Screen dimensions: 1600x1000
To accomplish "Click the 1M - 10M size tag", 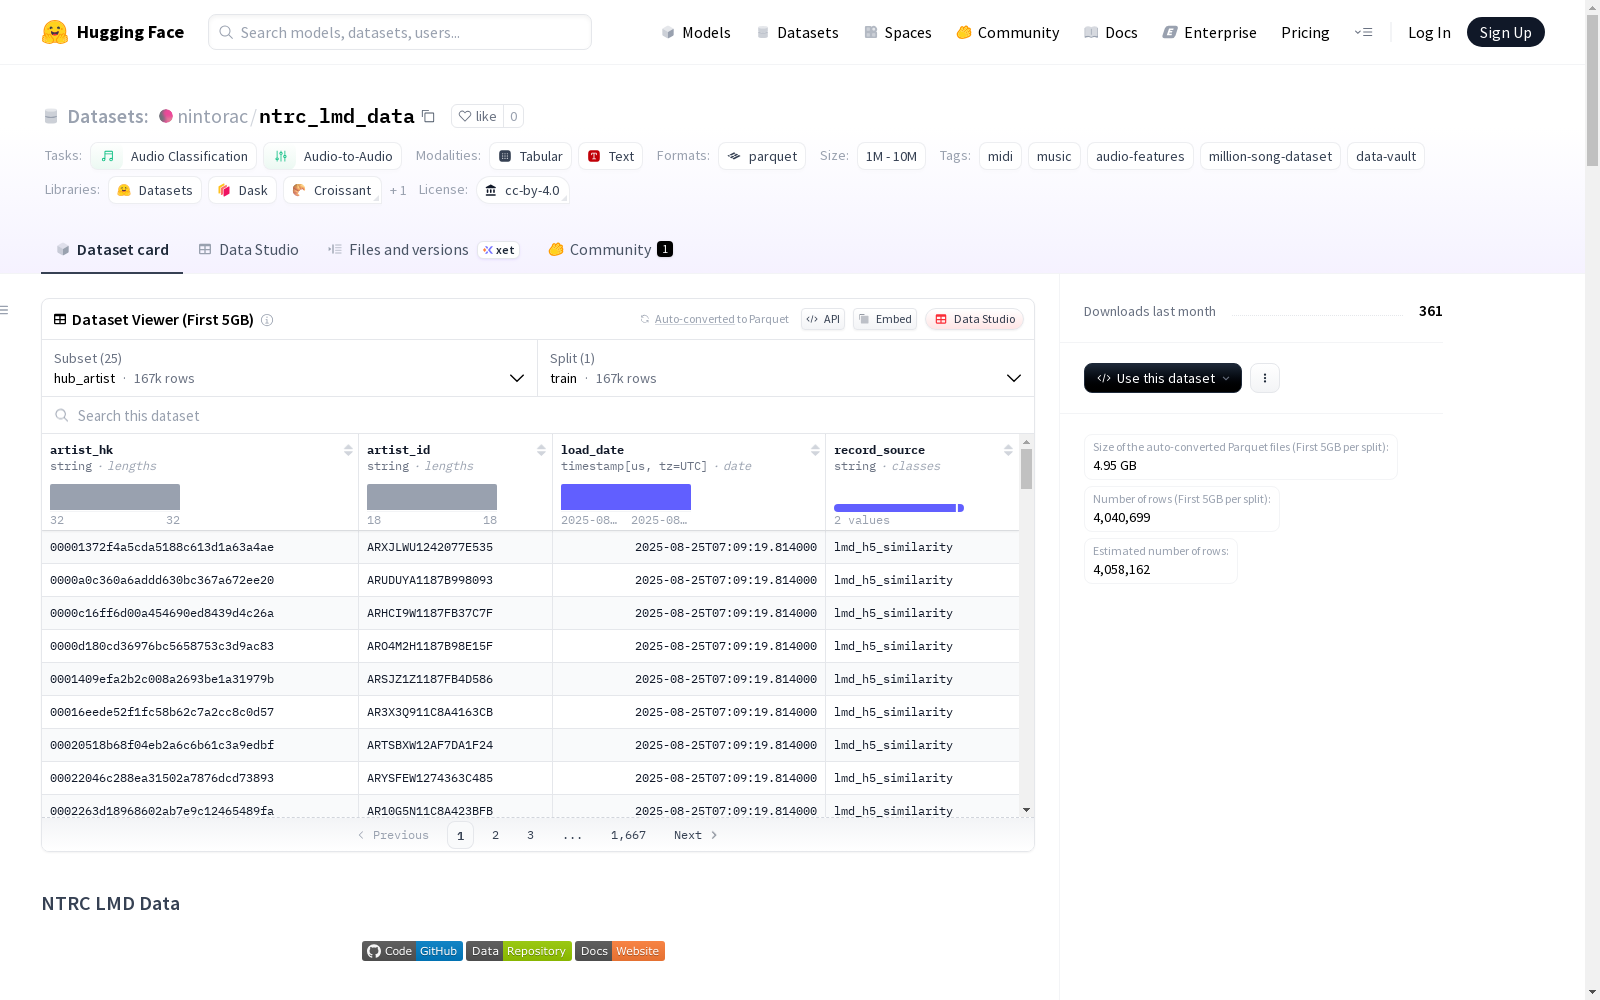I will [x=891, y=156].
